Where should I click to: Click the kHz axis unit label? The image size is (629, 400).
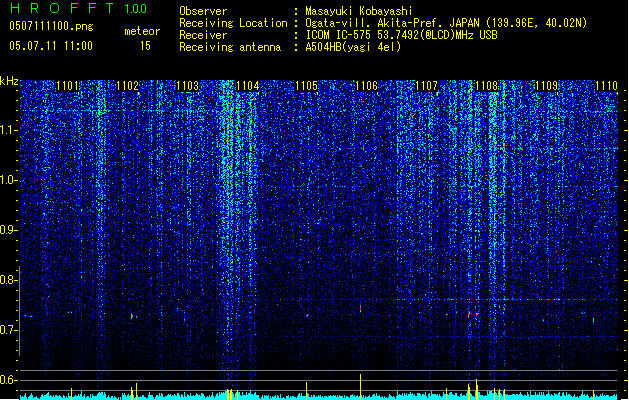(x=9, y=81)
